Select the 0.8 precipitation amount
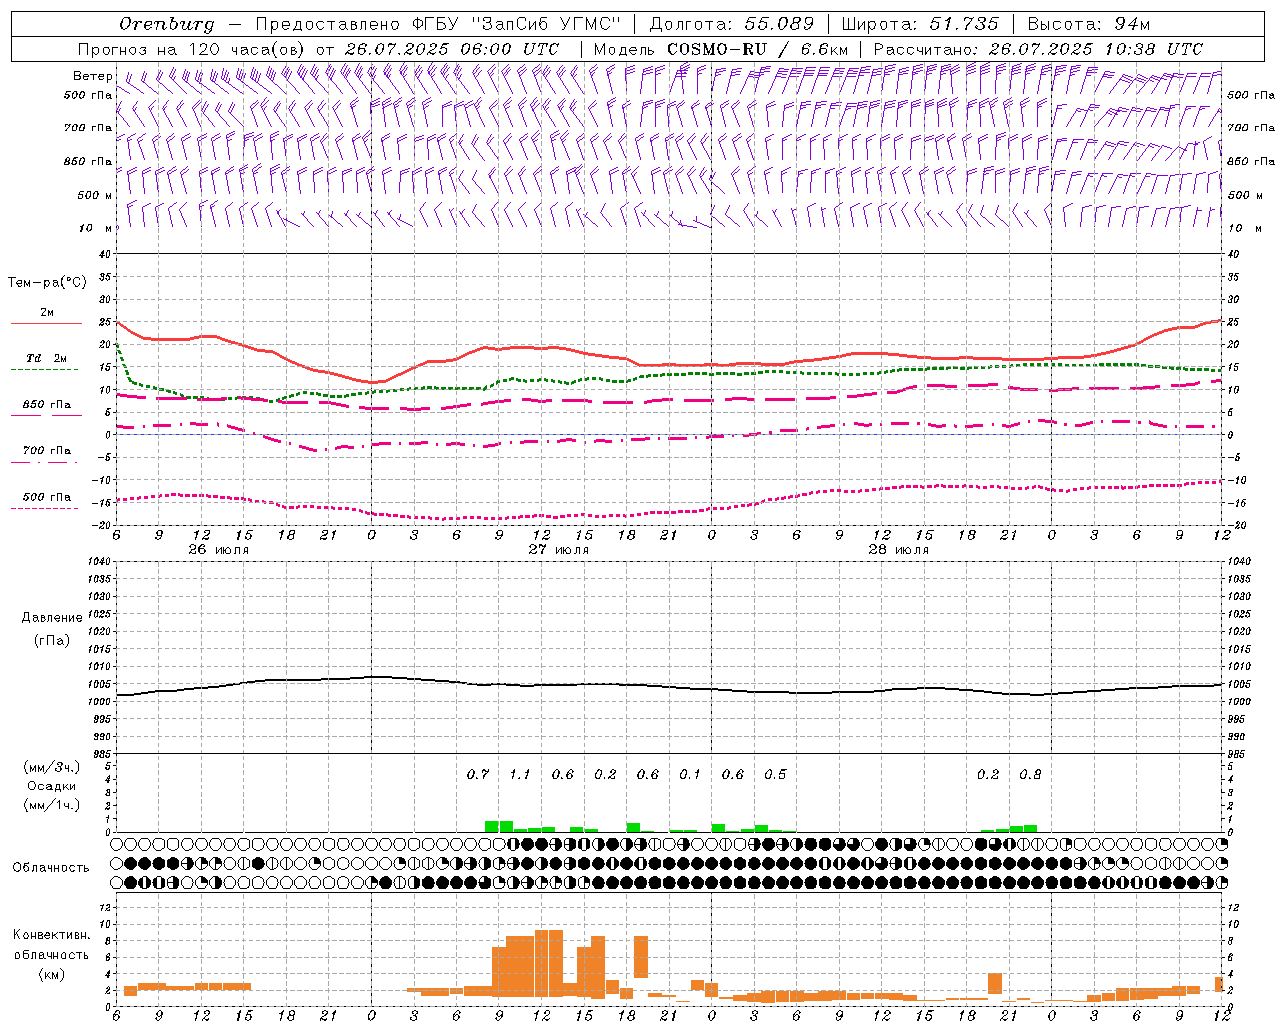 coord(1030,774)
